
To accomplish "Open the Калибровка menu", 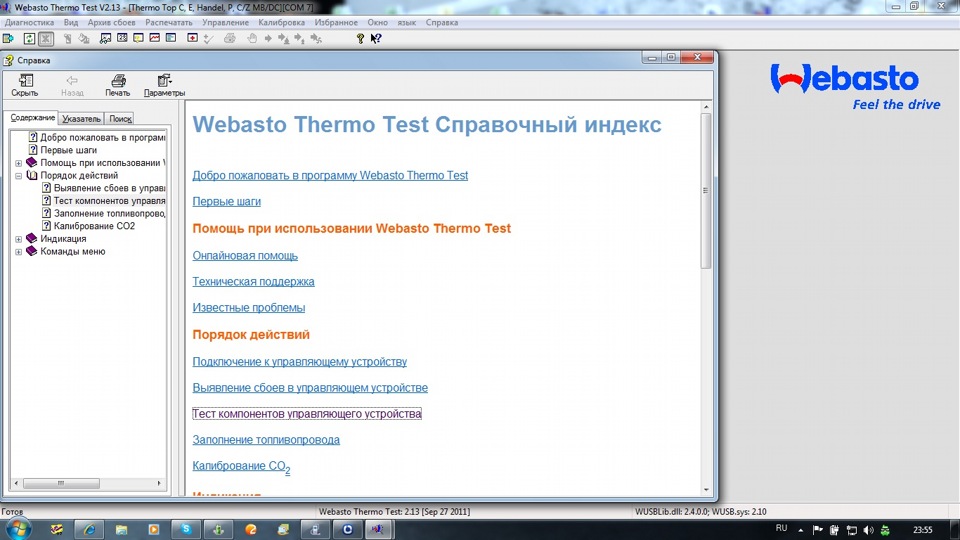I will tap(282, 23).
